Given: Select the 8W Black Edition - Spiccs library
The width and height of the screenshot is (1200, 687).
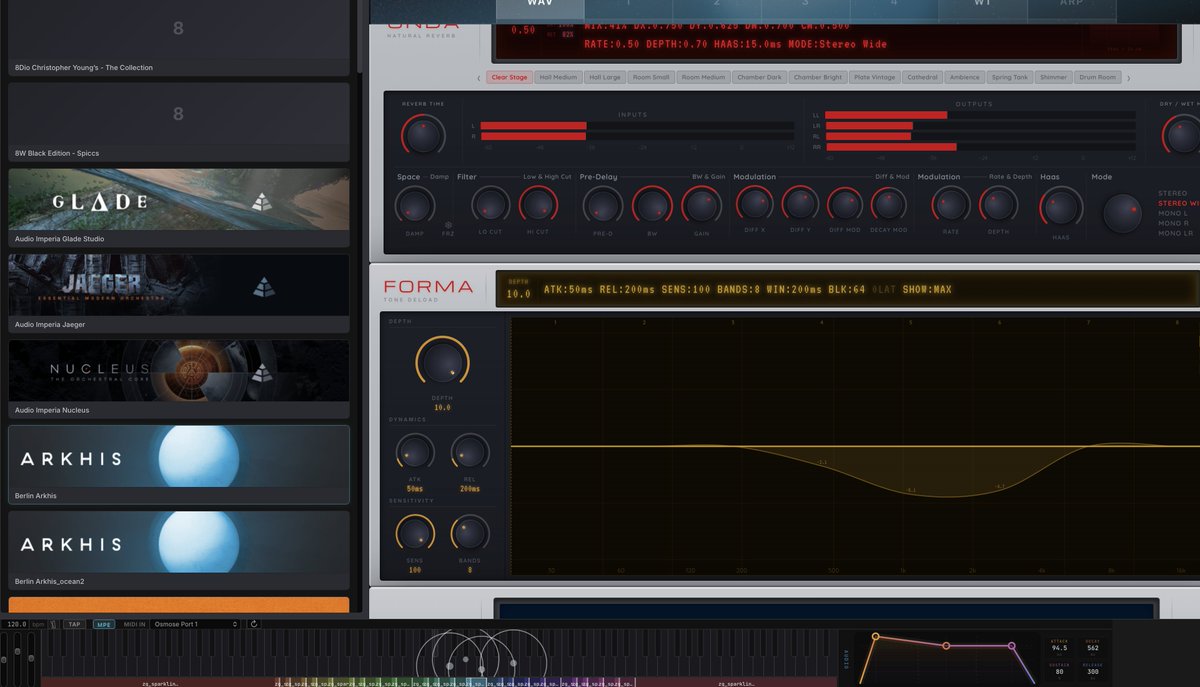Looking at the screenshot, I should pyautogui.click(x=179, y=121).
